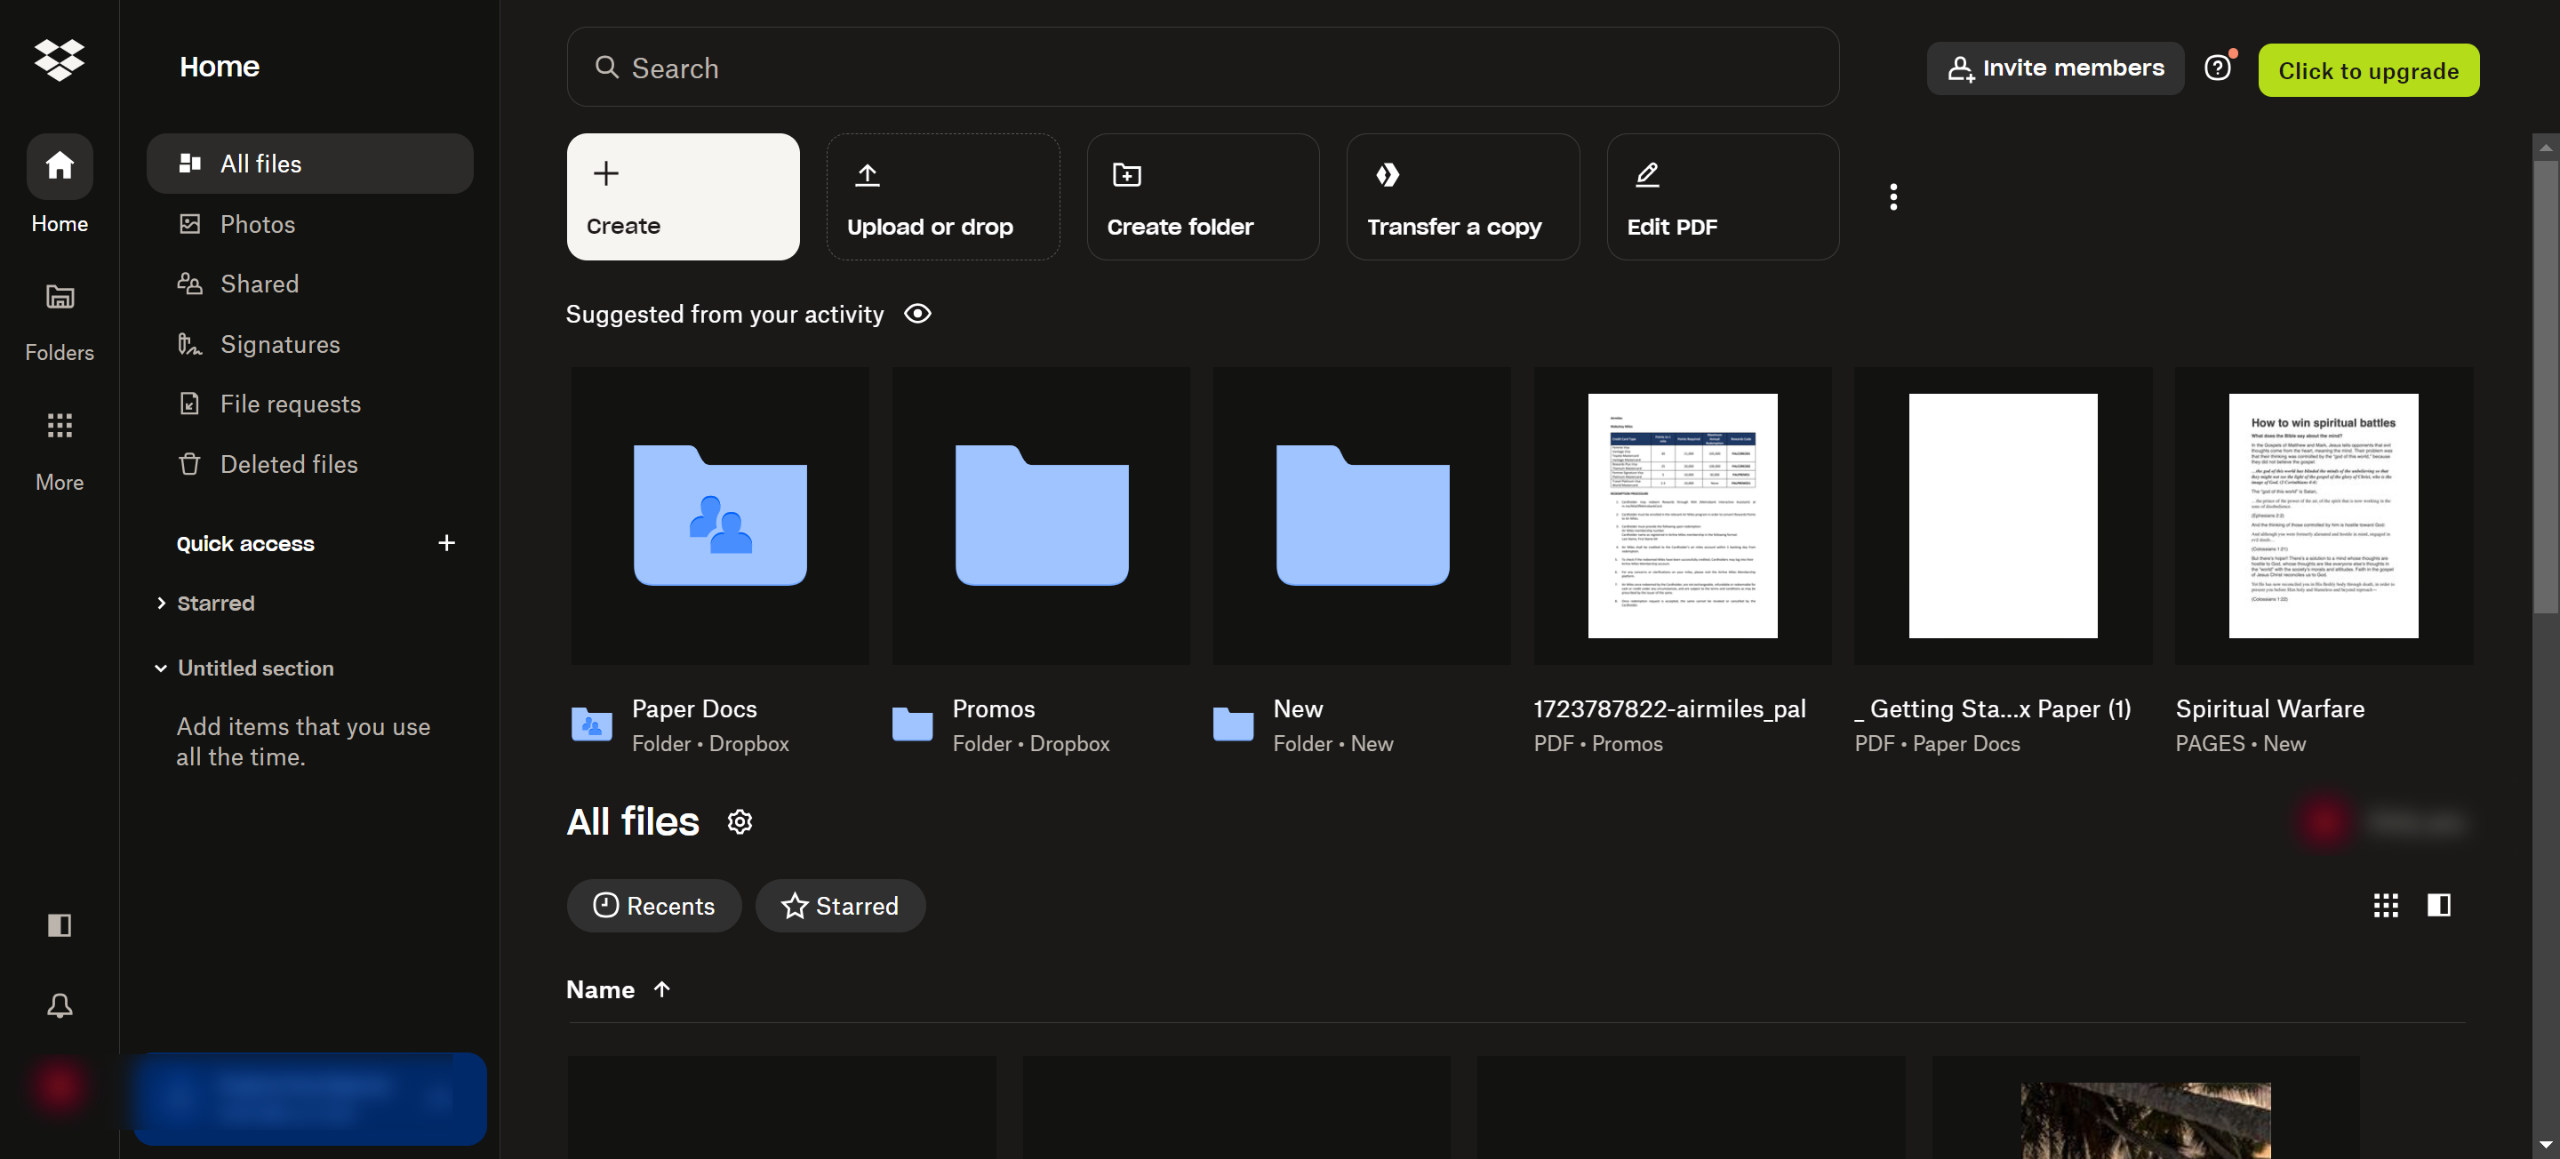Toggle suggested activity visibility eye
This screenshot has height=1159, width=2560.
coord(917,314)
